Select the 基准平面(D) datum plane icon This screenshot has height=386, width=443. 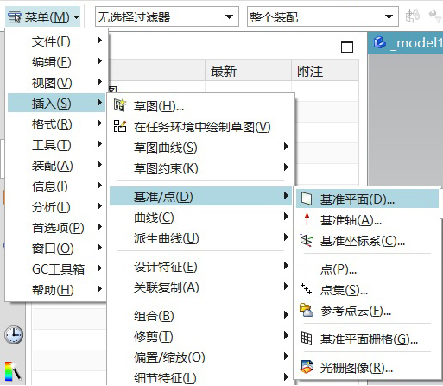pyautogui.click(x=306, y=199)
